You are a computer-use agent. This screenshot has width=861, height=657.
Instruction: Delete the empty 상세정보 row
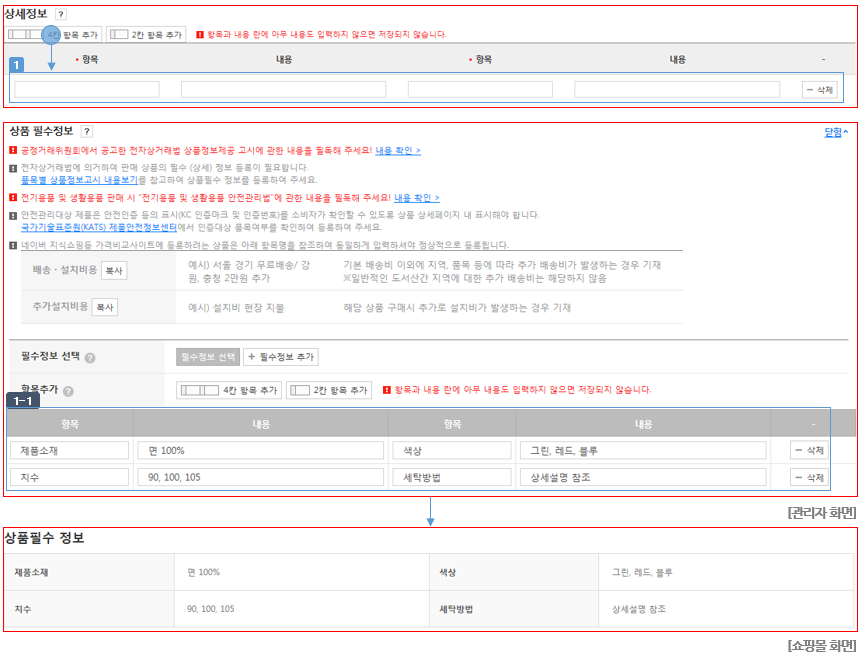(x=820, y=90)
